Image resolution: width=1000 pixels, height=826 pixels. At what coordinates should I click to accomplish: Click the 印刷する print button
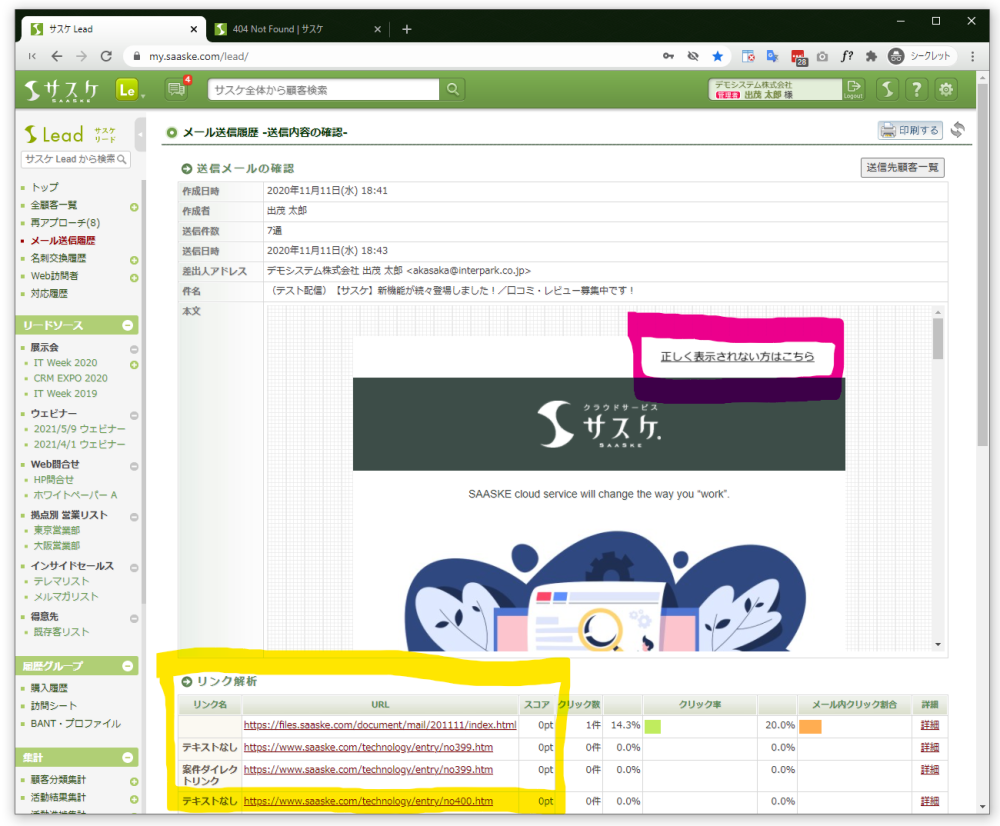pyautogui.click(x=910, y=130)
